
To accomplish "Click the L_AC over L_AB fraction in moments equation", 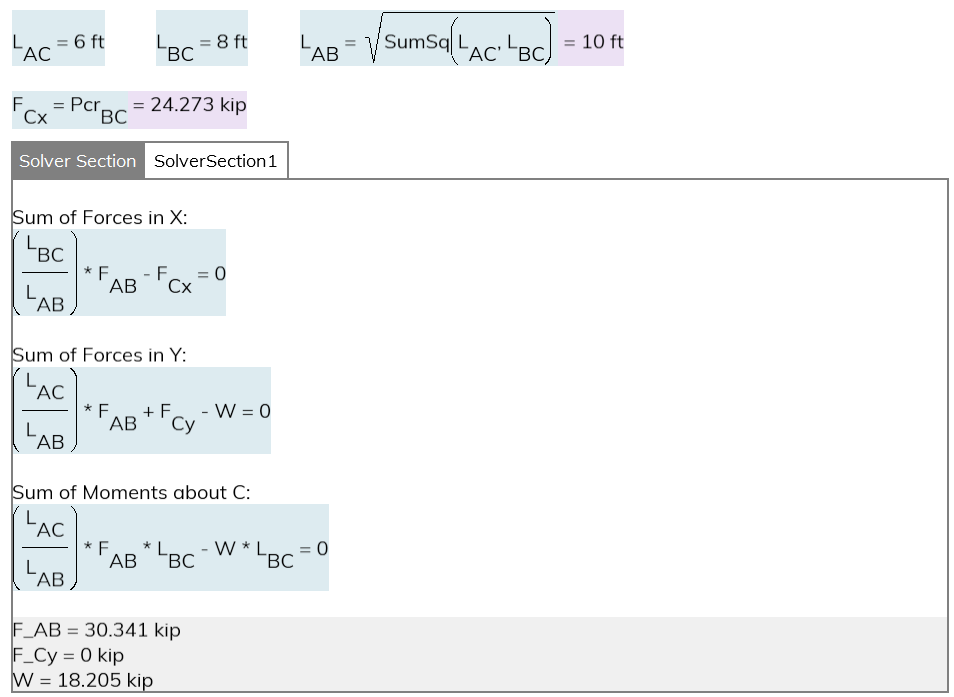I will coord(44,549).
